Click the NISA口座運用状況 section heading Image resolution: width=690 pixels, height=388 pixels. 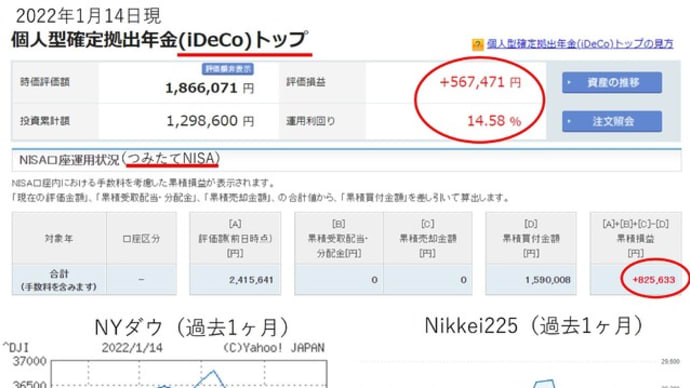tap(120, 159)
